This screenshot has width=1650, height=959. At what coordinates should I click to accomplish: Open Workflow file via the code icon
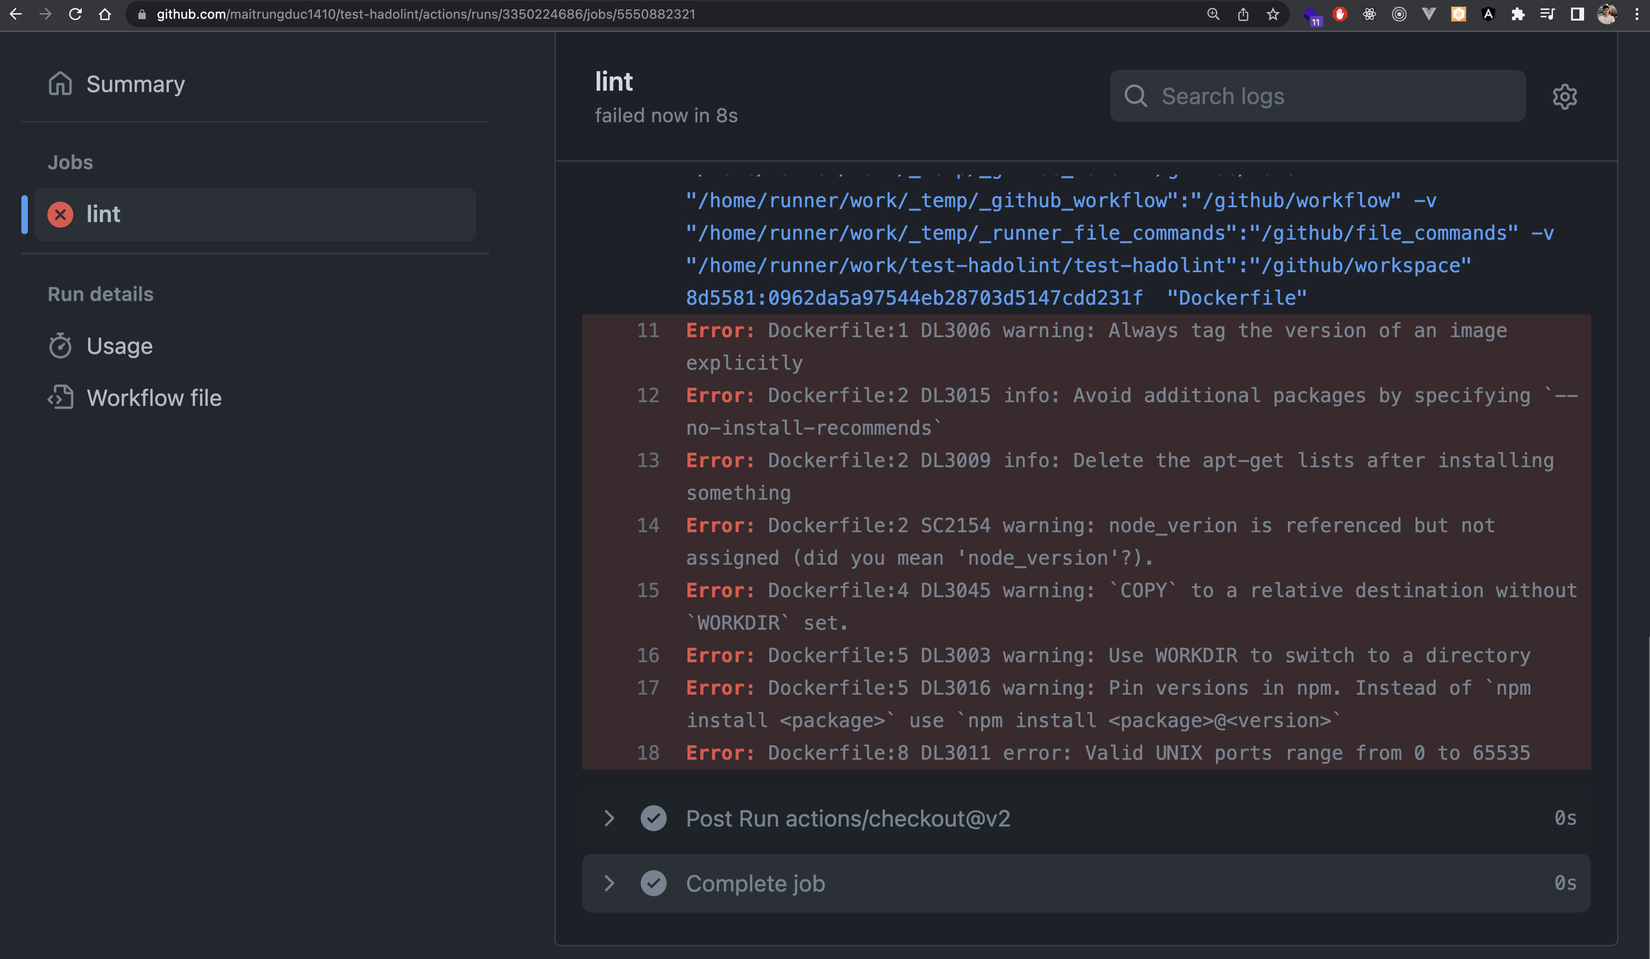click(x=61, y=397)
